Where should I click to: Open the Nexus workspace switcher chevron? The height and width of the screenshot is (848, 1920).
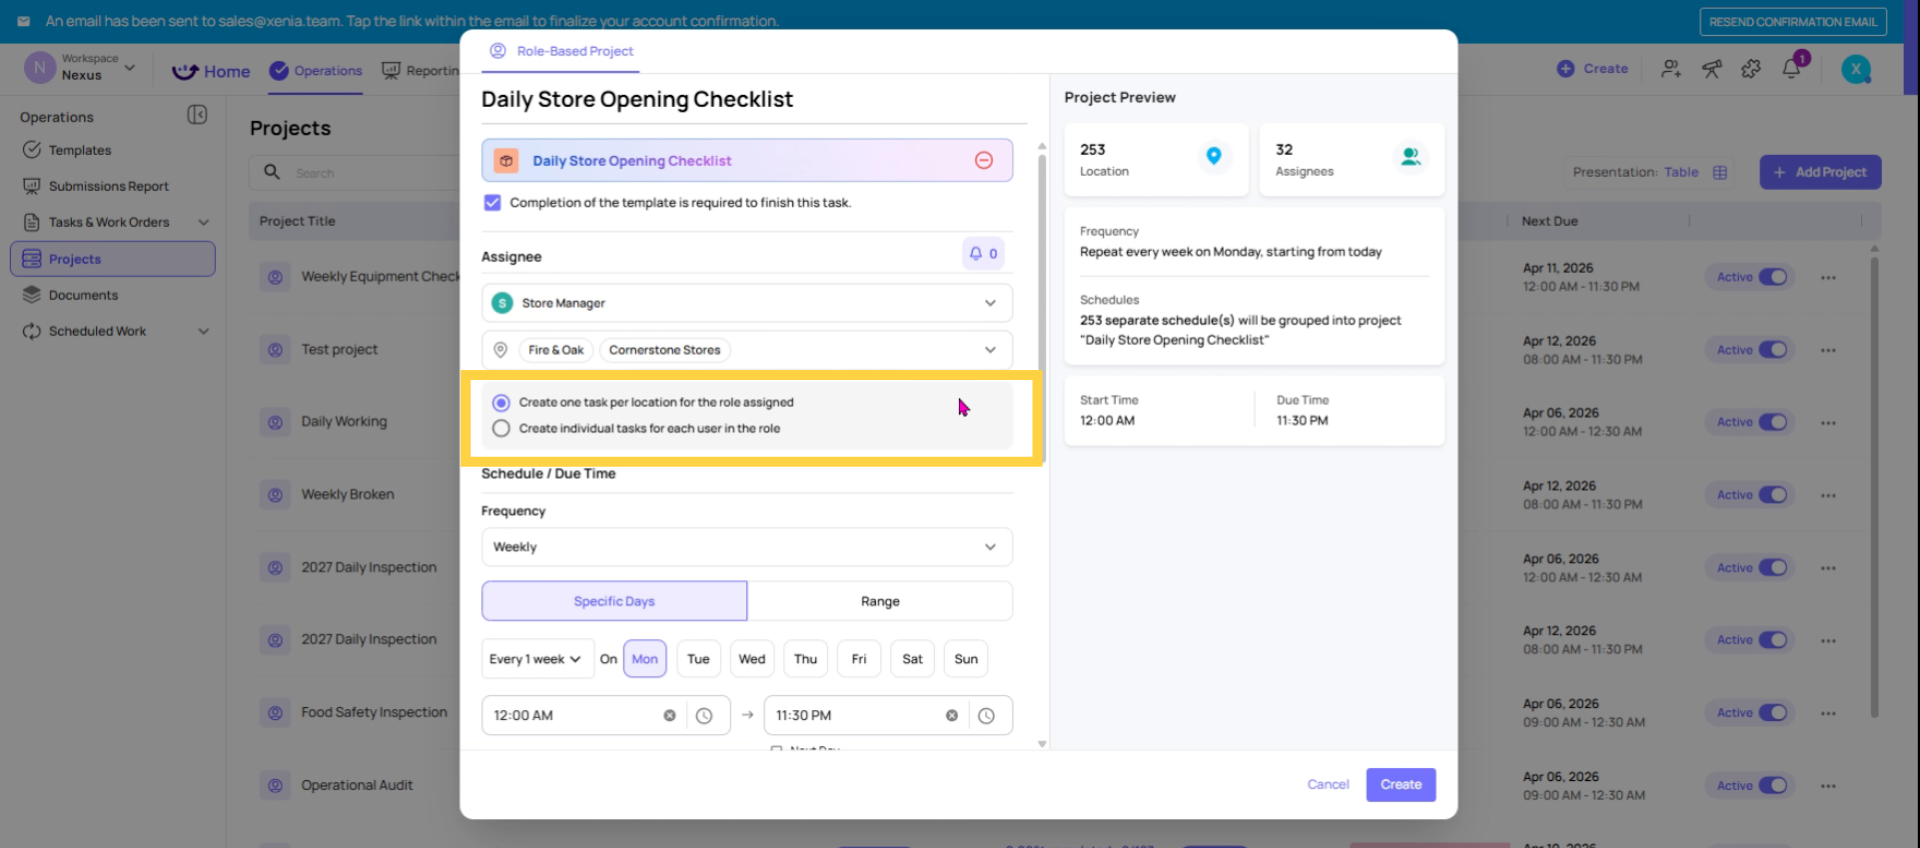coord(130,68)
